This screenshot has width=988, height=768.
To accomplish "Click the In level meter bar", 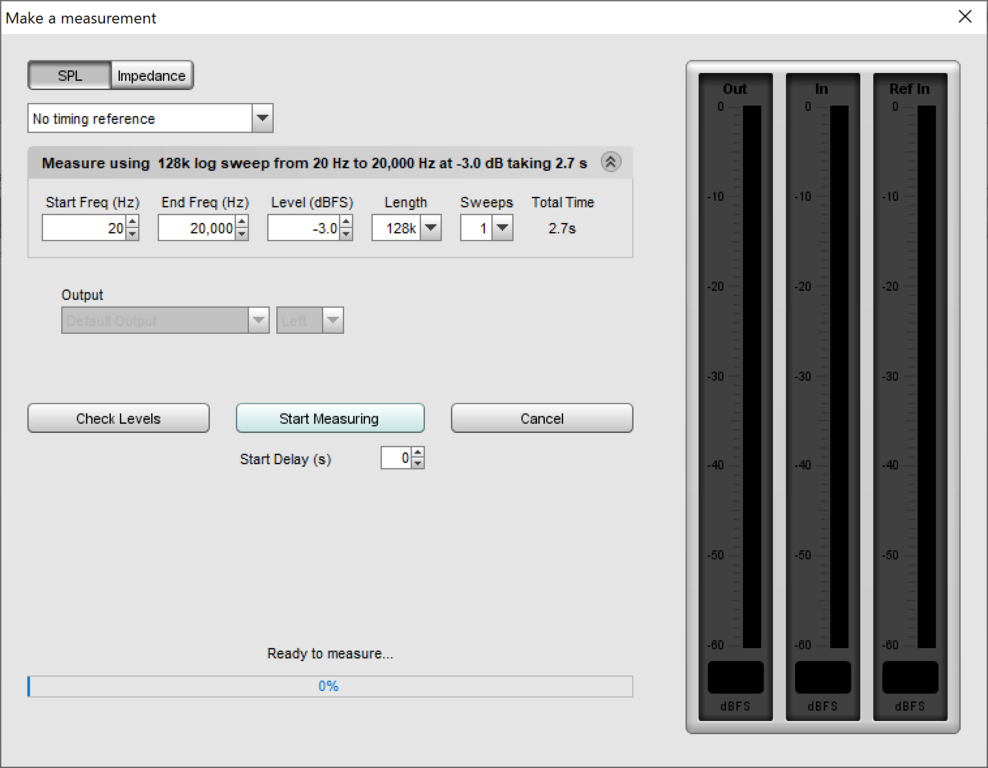I will pos(839,376).
